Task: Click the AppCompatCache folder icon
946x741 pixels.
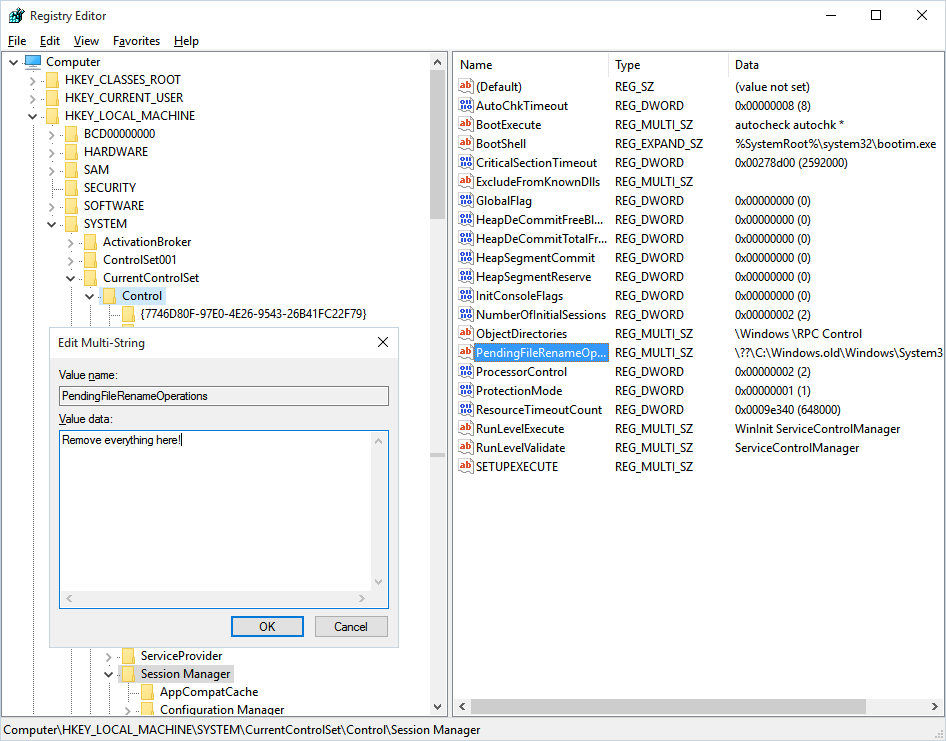Action: click(147, 692)
